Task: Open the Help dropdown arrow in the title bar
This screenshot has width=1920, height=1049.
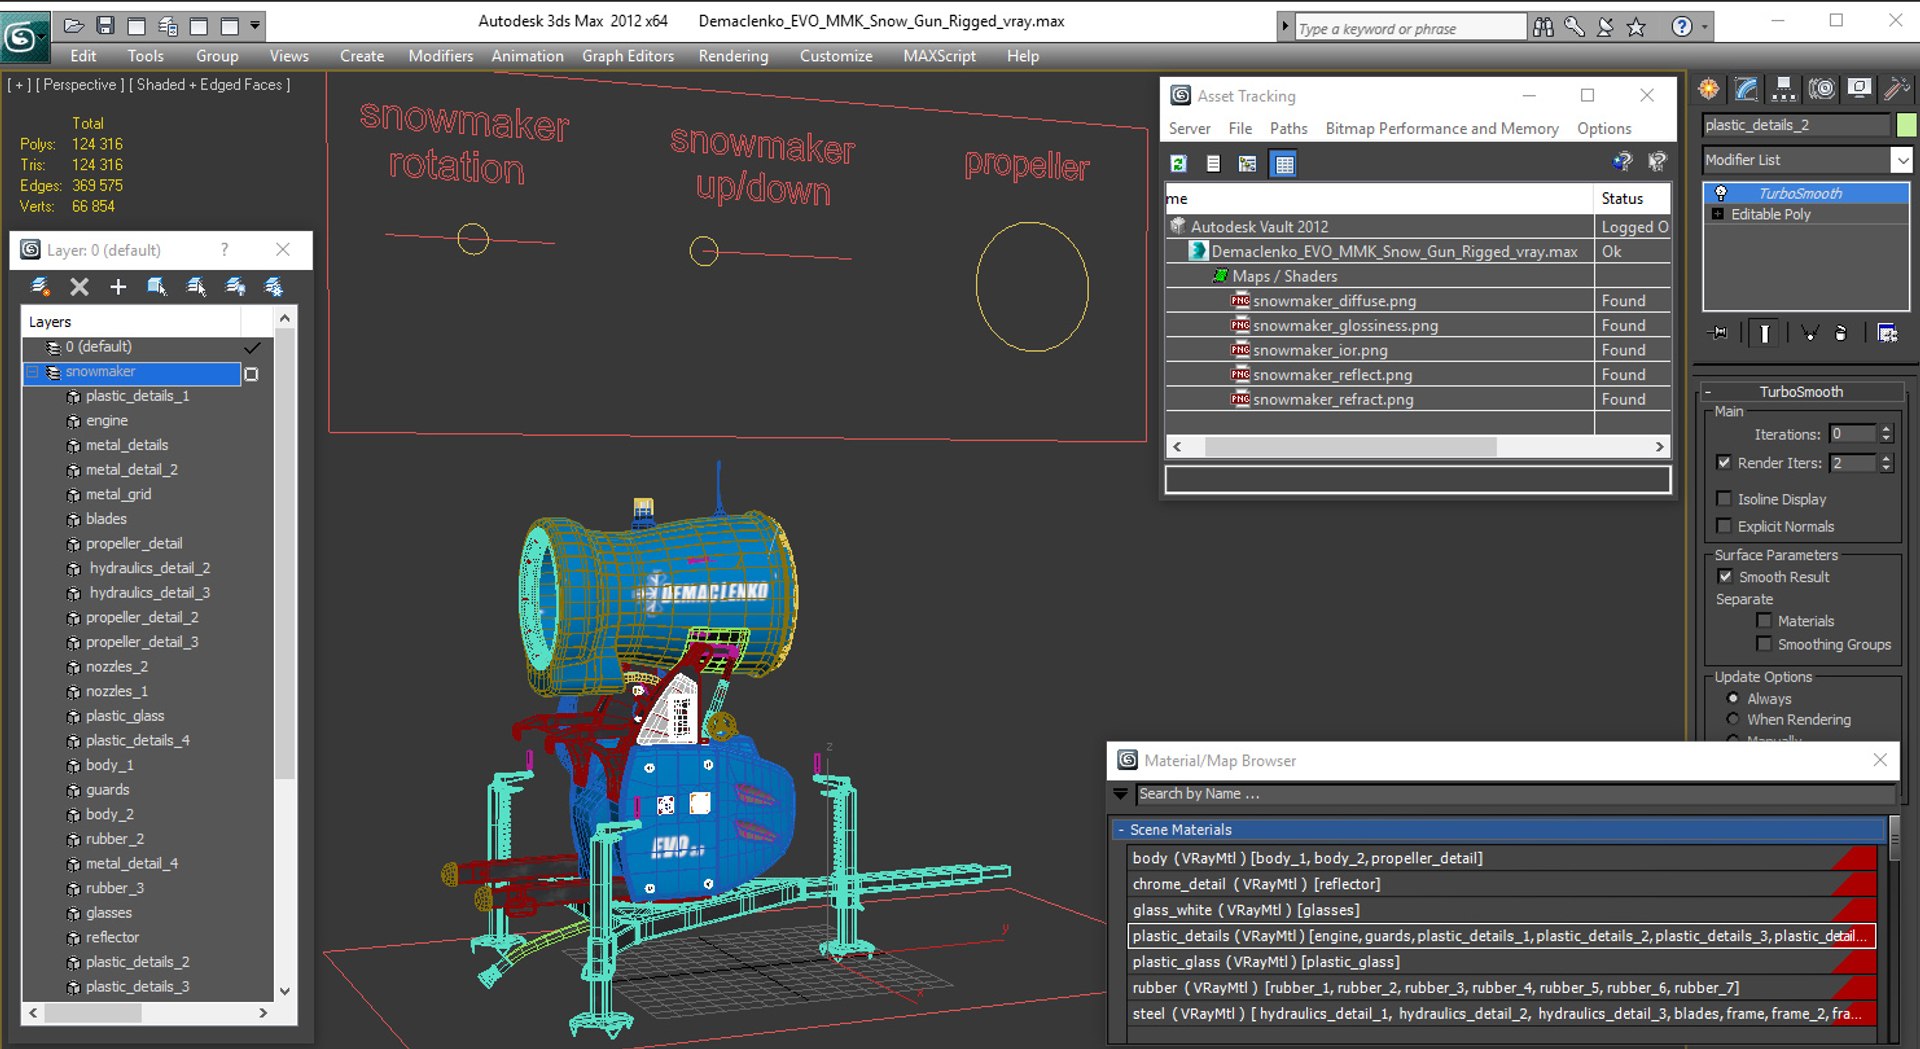Action: click(x=1703, y=27)
